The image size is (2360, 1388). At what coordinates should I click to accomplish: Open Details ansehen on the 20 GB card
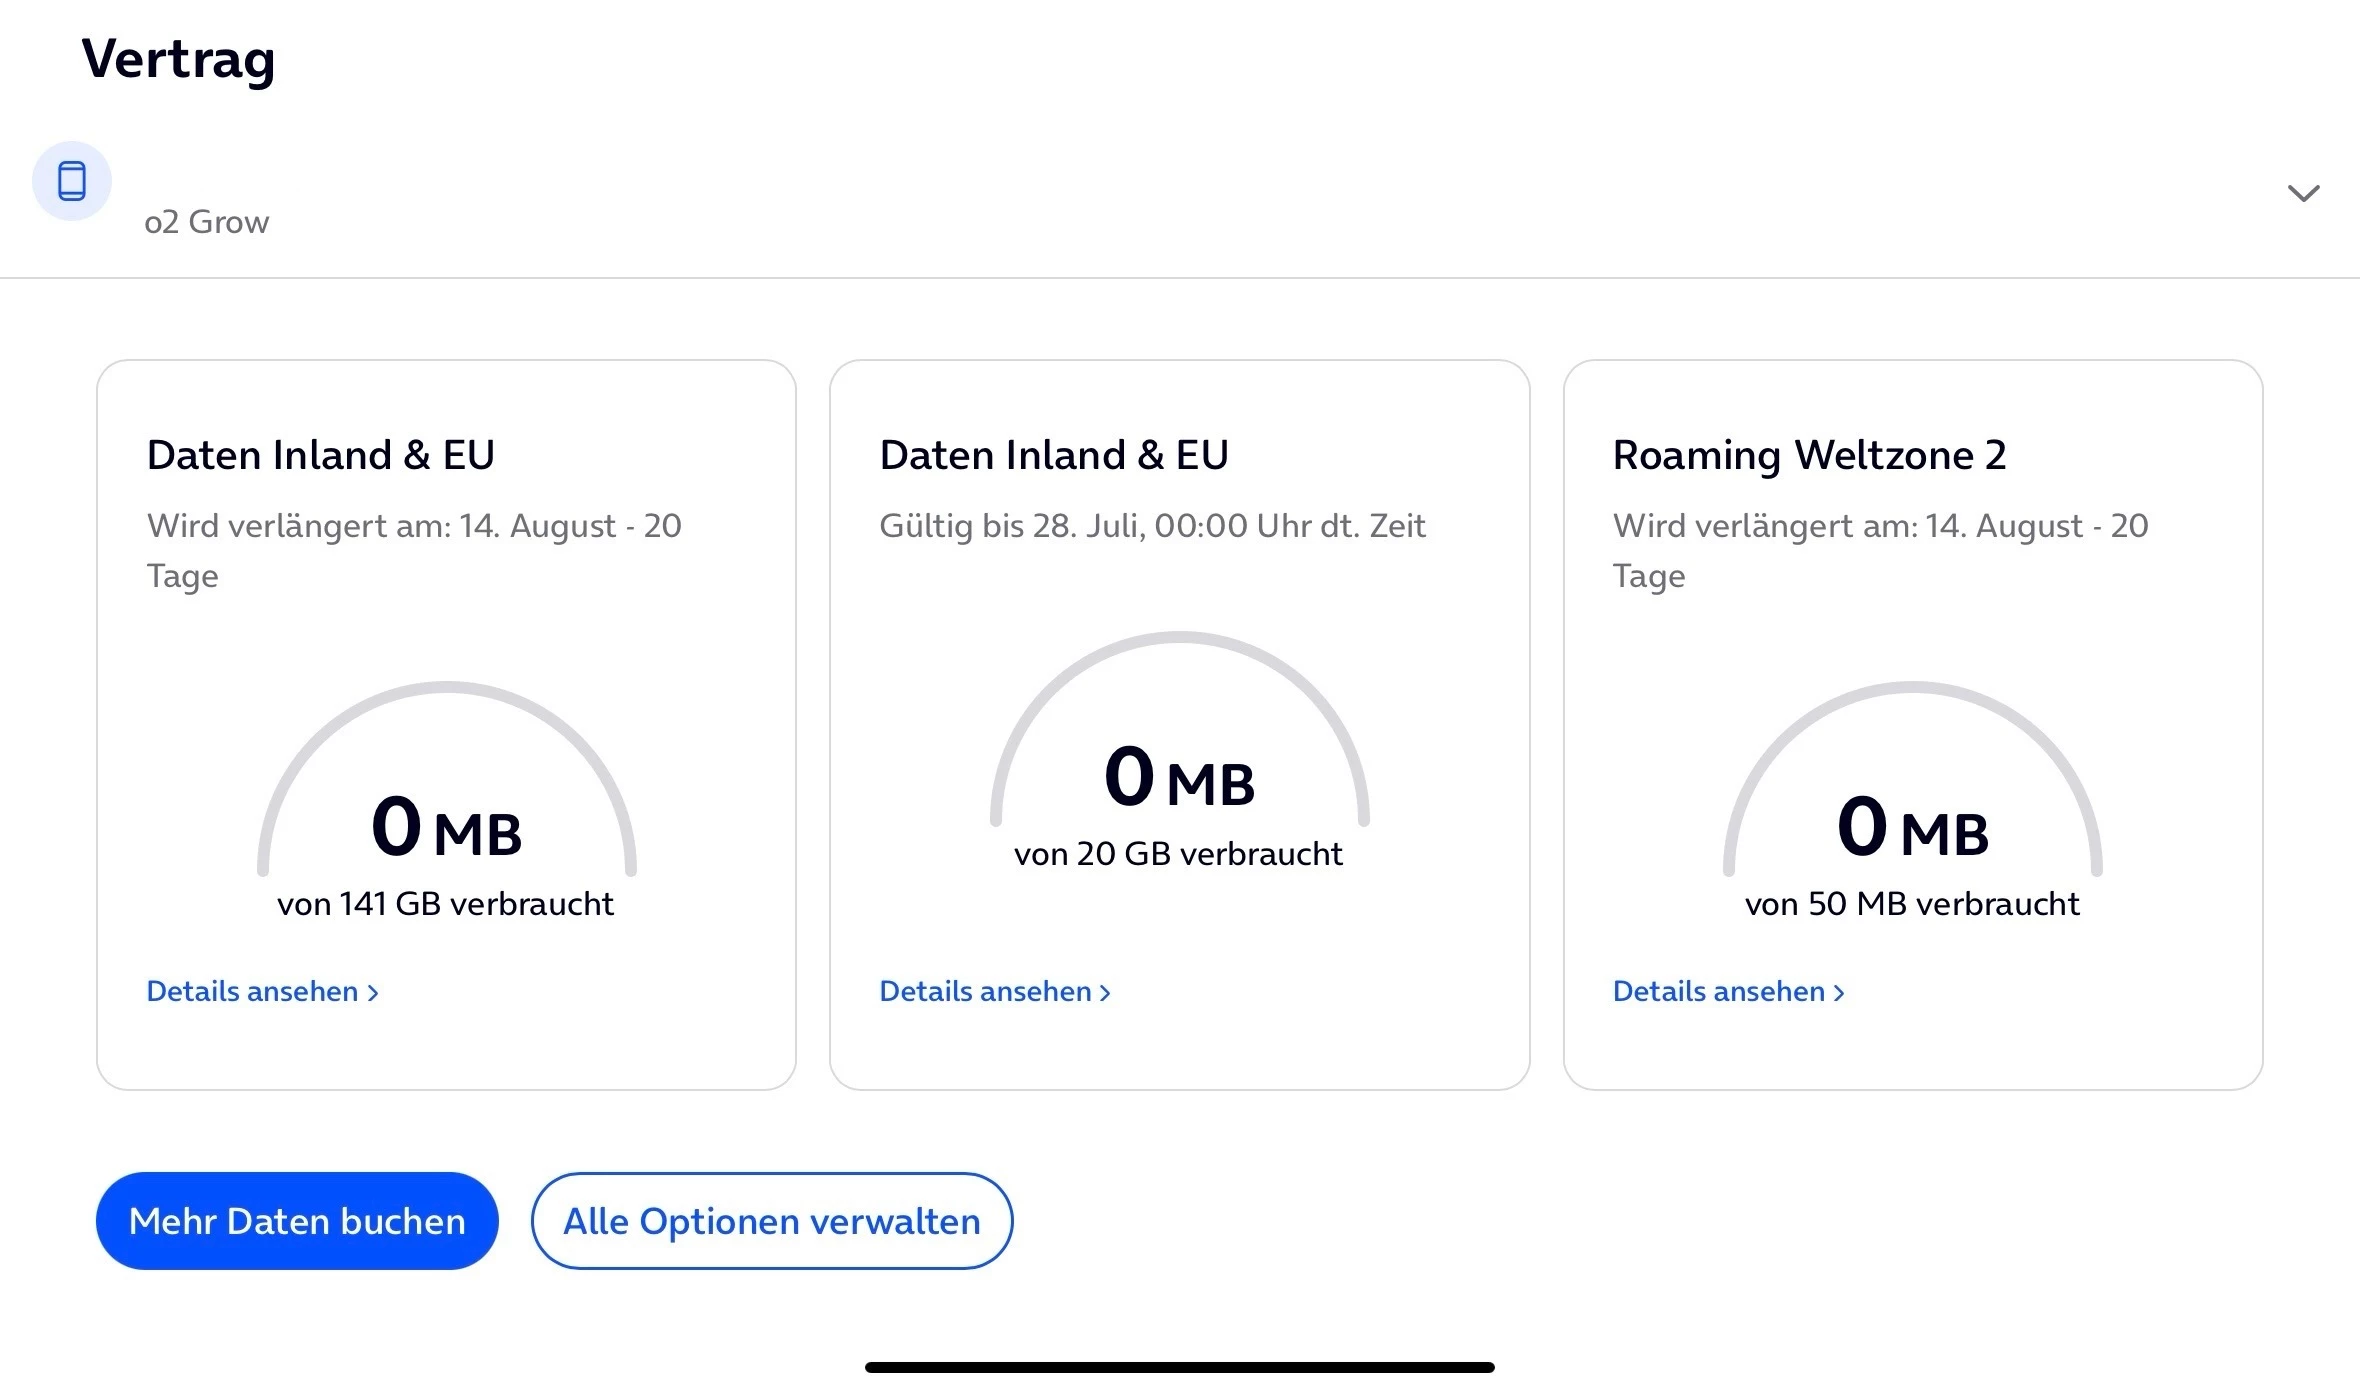click(x=995, y=991)
